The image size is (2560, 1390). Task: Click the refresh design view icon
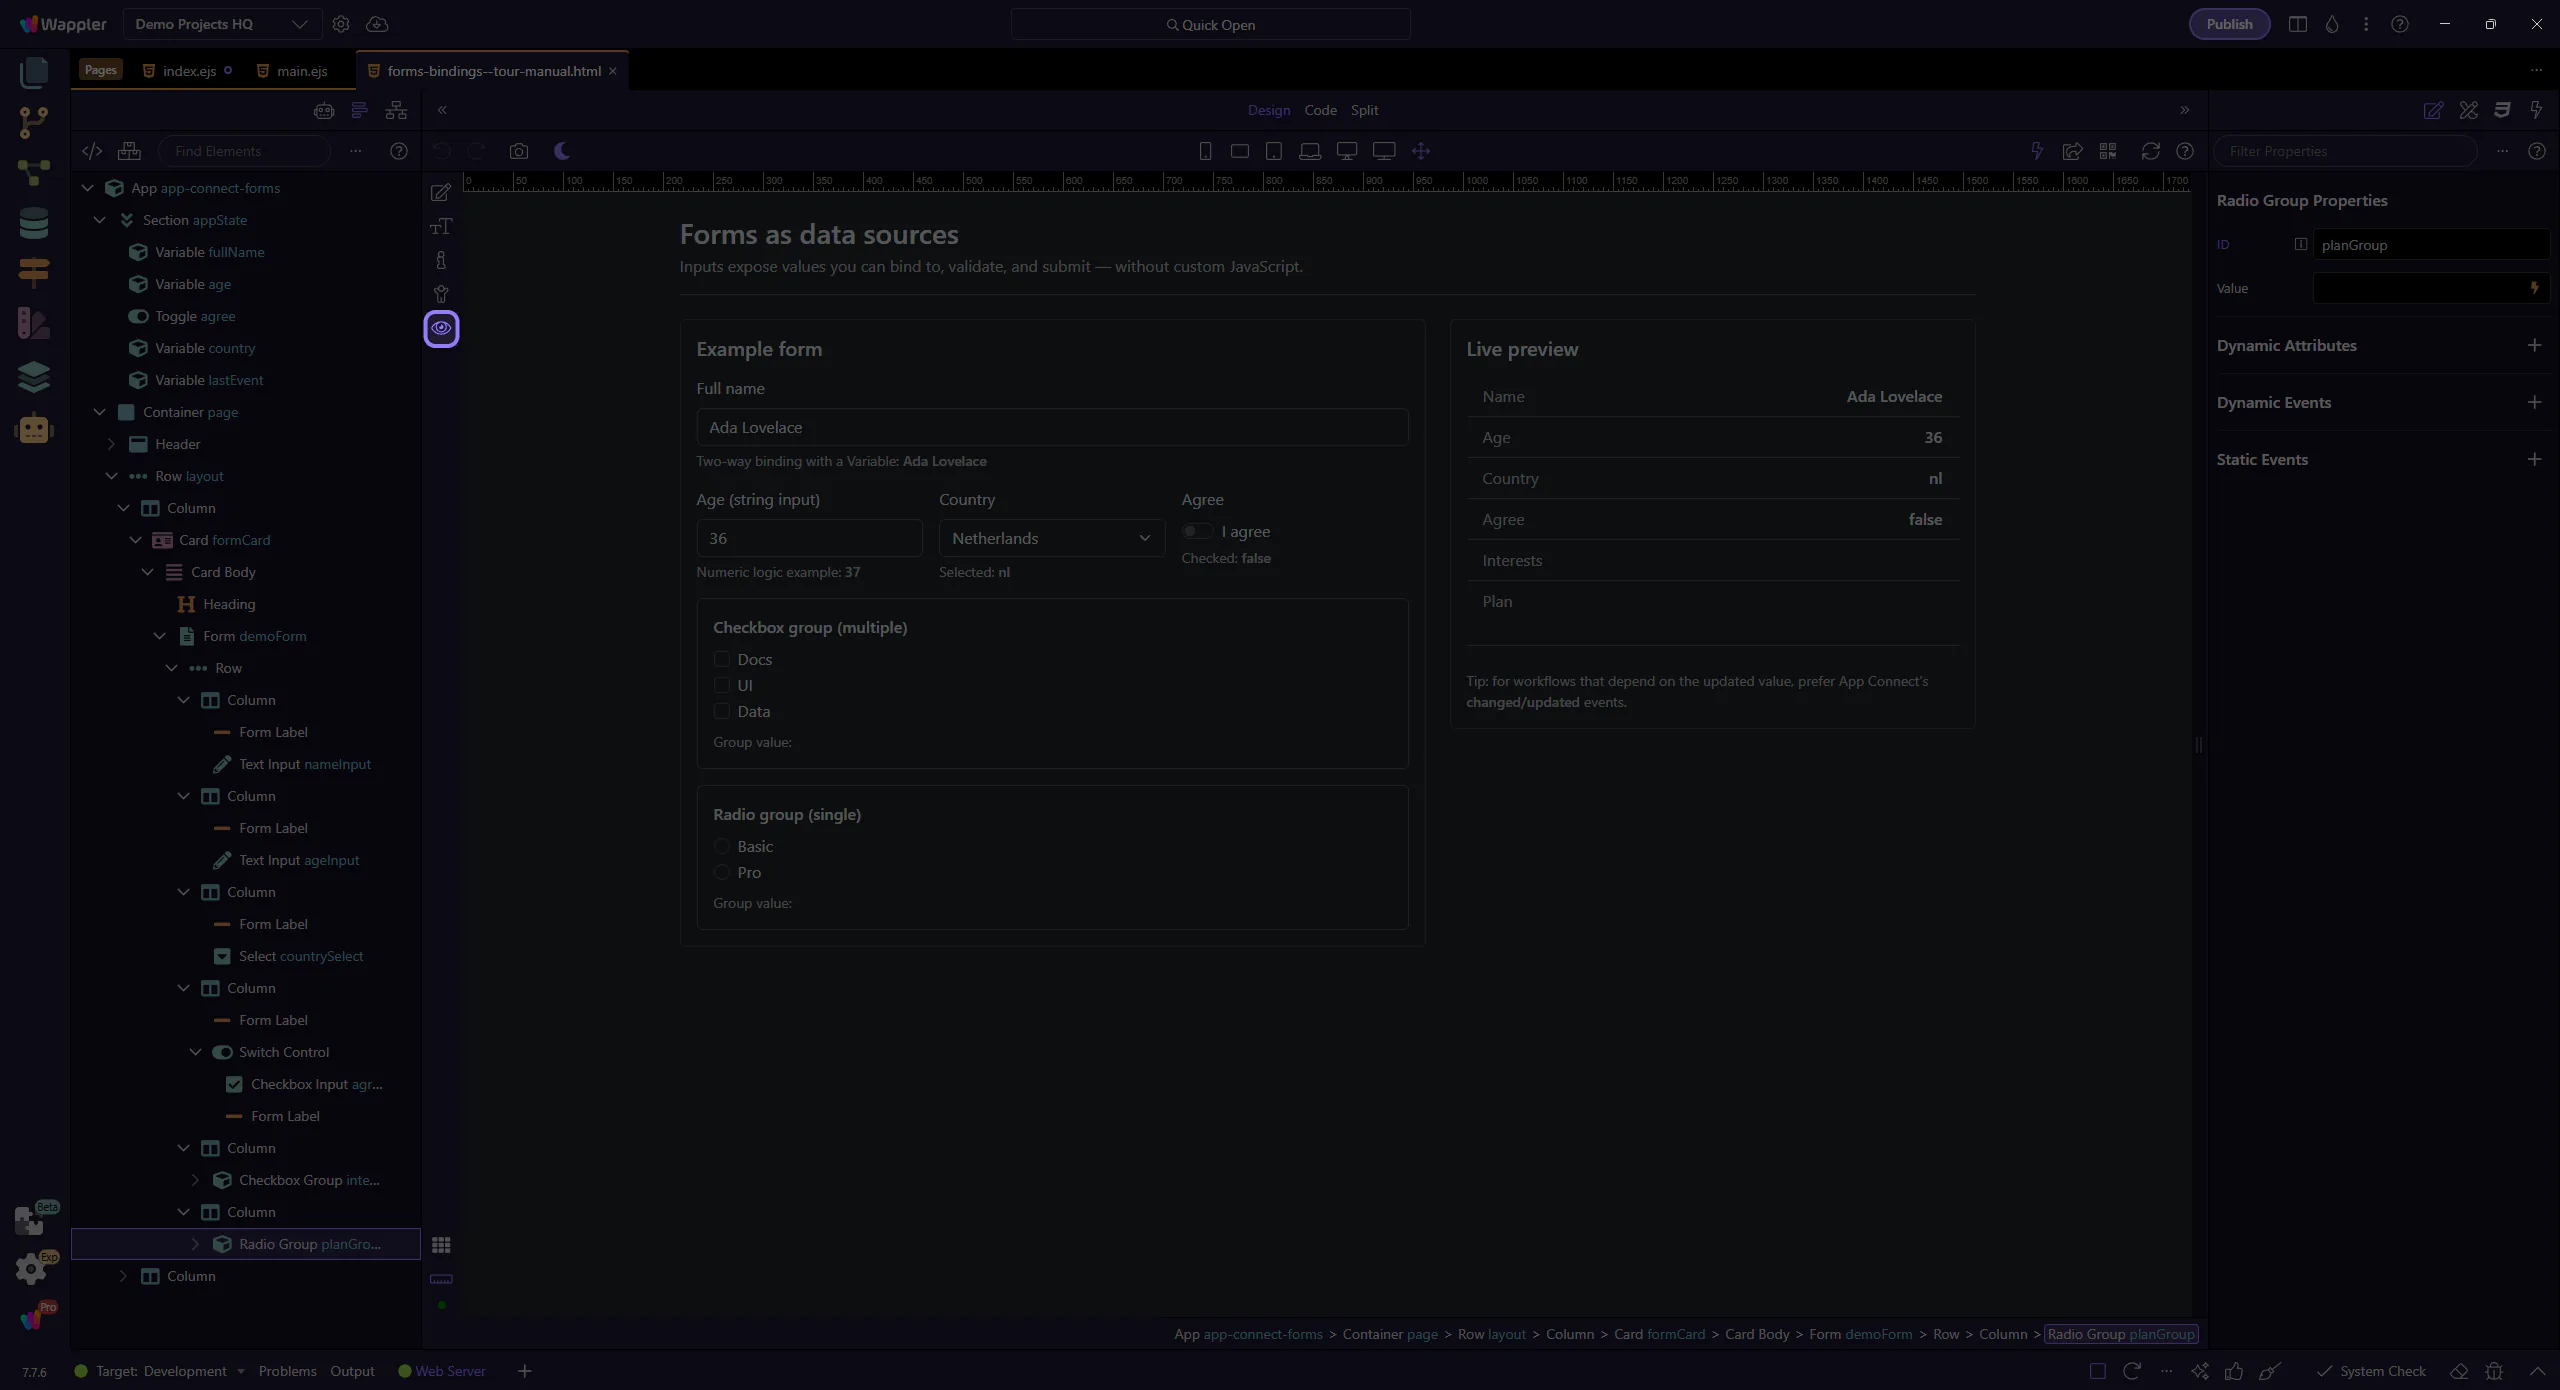click(2150, 151)
